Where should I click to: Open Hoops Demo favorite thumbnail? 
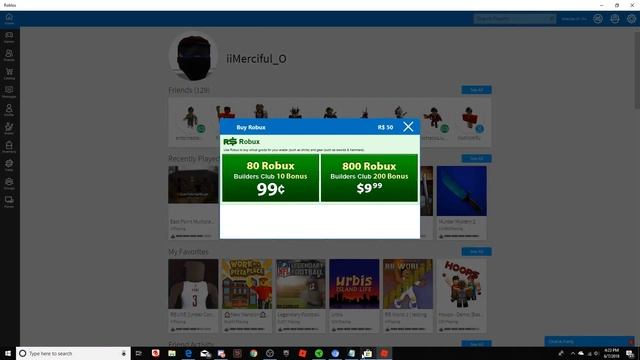click(x=462, y=284)
